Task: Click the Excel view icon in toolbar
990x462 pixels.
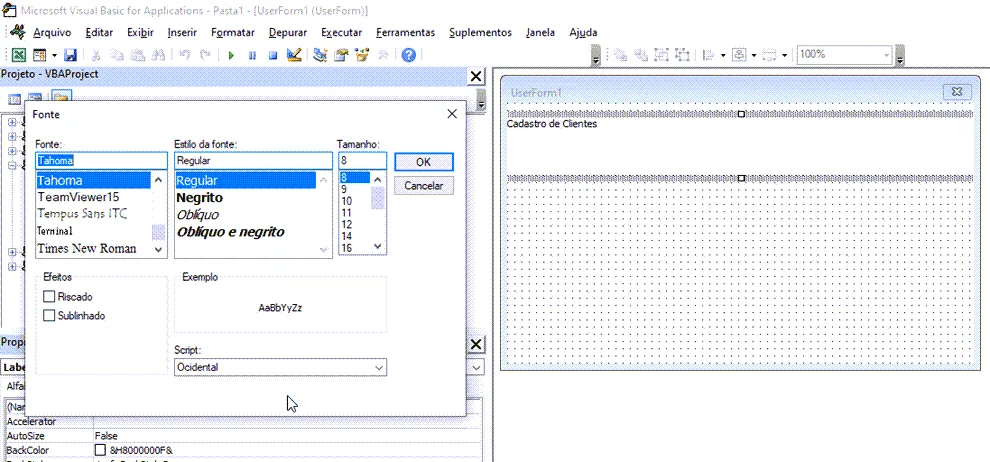Action: 20,55
